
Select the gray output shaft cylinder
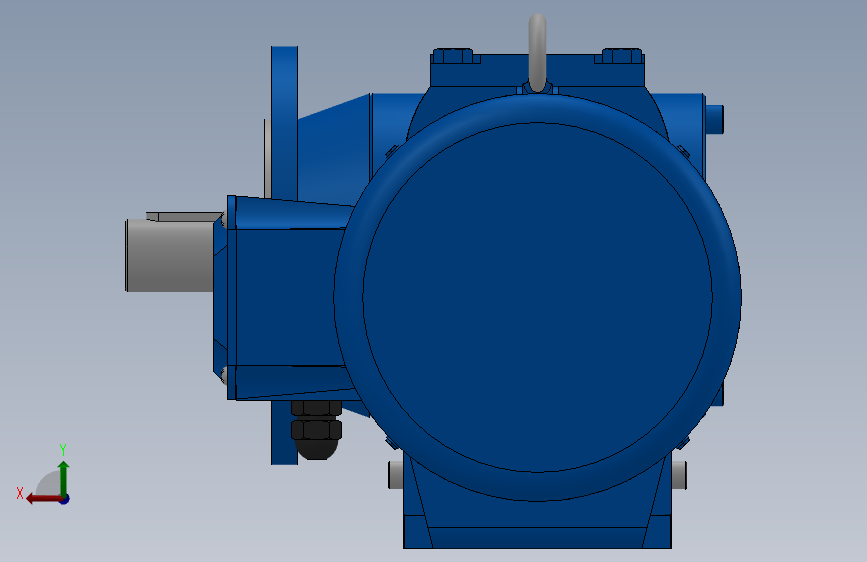click(x=169, y=255)
